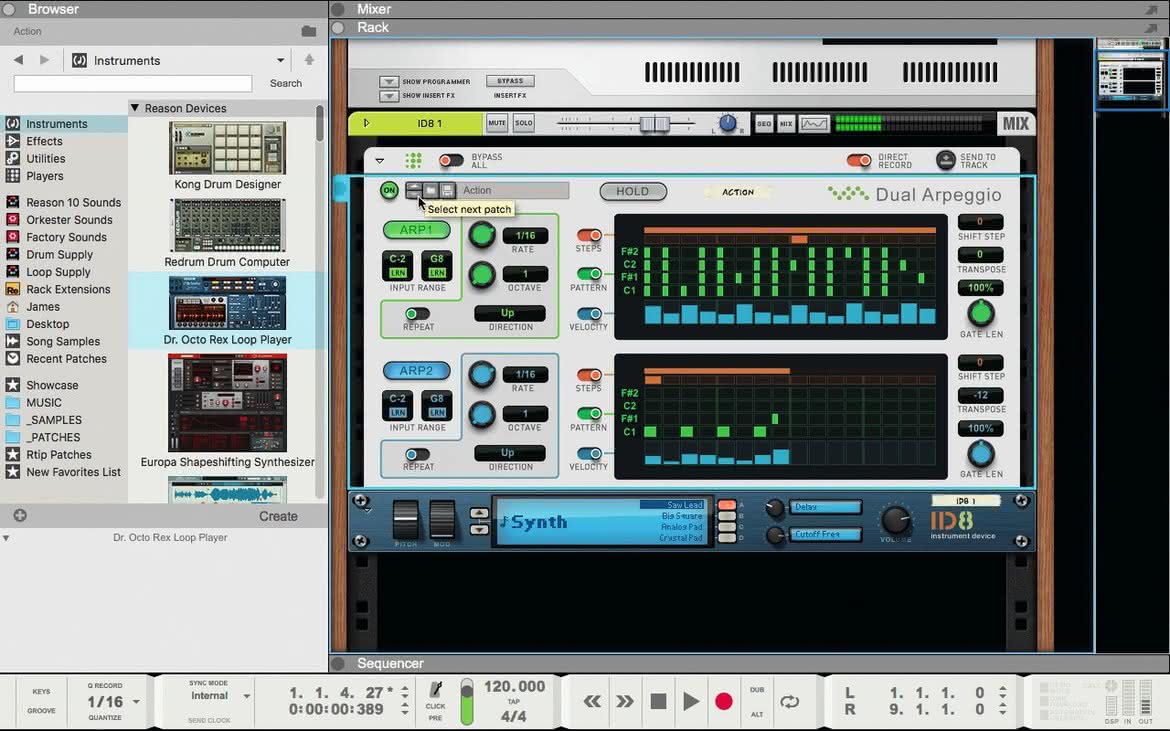Mute the ID8 1 channel

click(496, 123)
